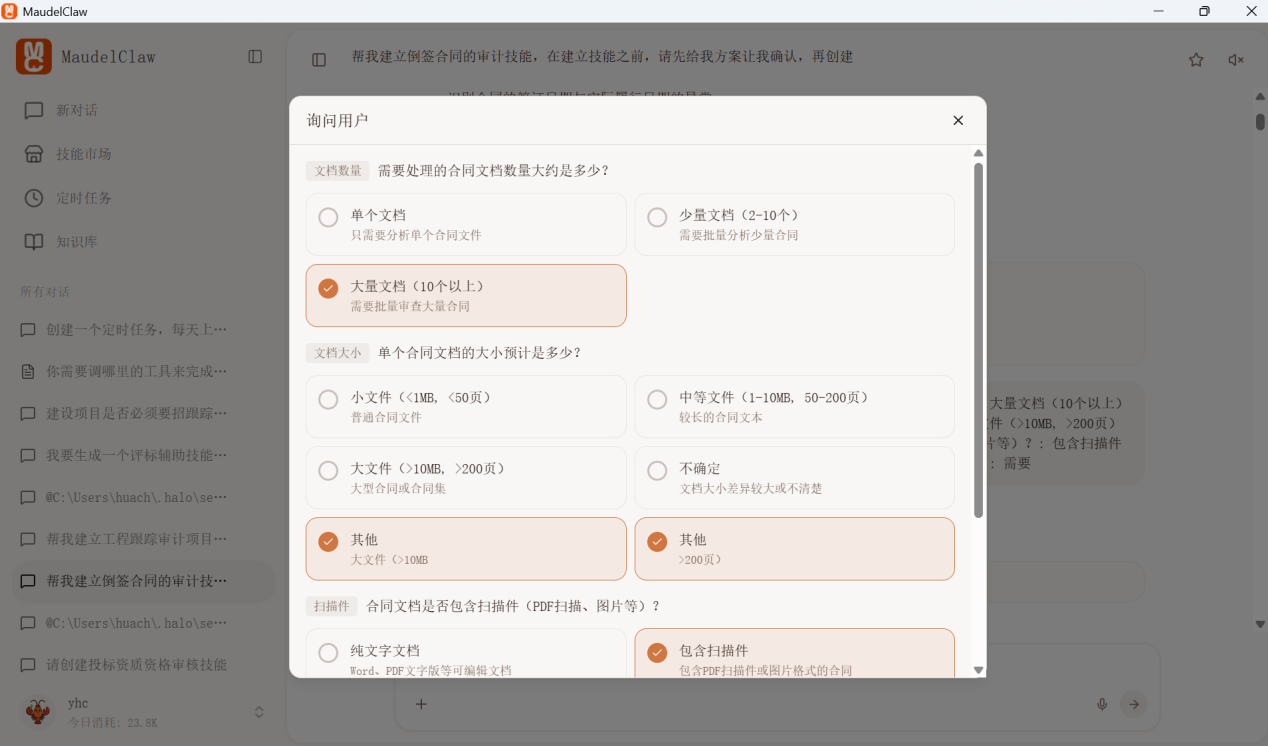
Task: Open 技能市场 in the sidebar
Action: pyautogui.click(x=83, y=154)
